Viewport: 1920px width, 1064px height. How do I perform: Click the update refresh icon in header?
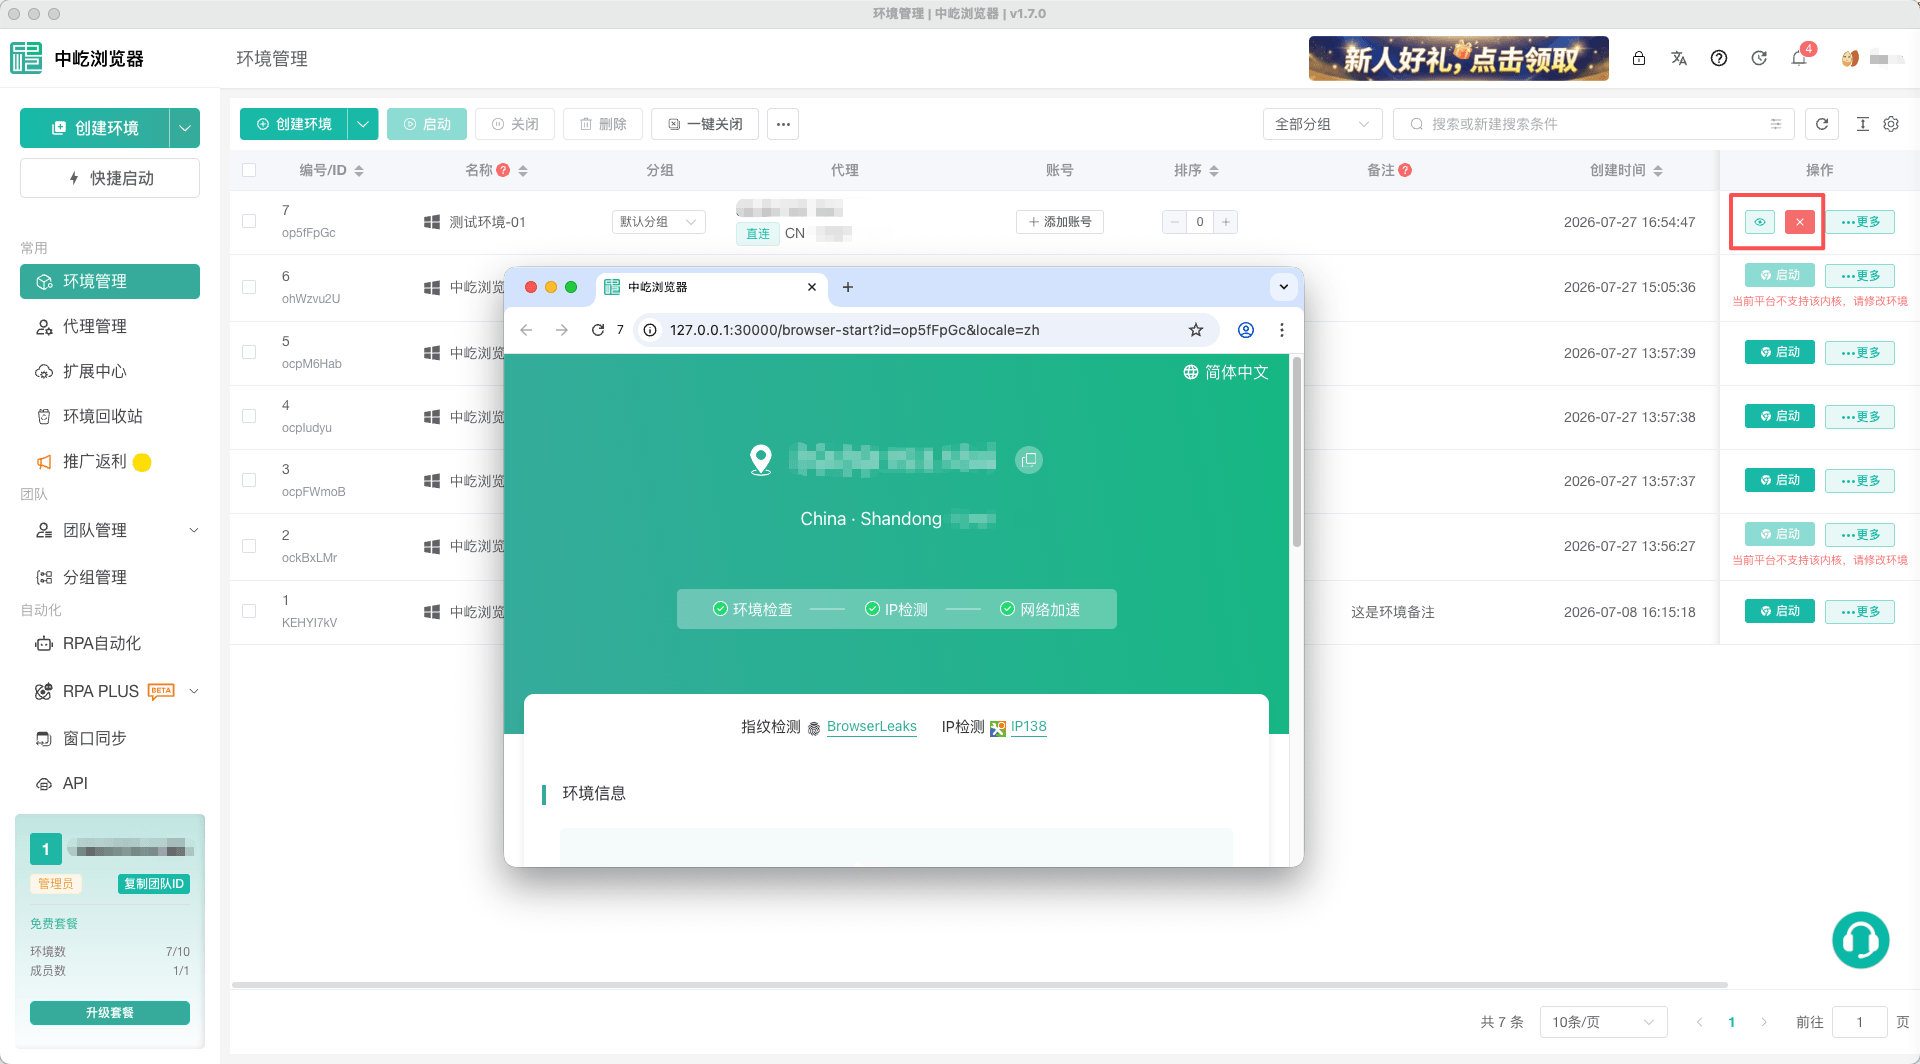click(1759, 58)
